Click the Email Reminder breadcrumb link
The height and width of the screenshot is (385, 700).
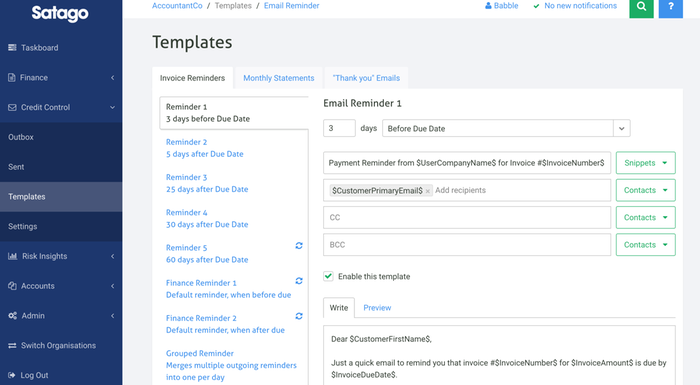click(x=292, y=6)
